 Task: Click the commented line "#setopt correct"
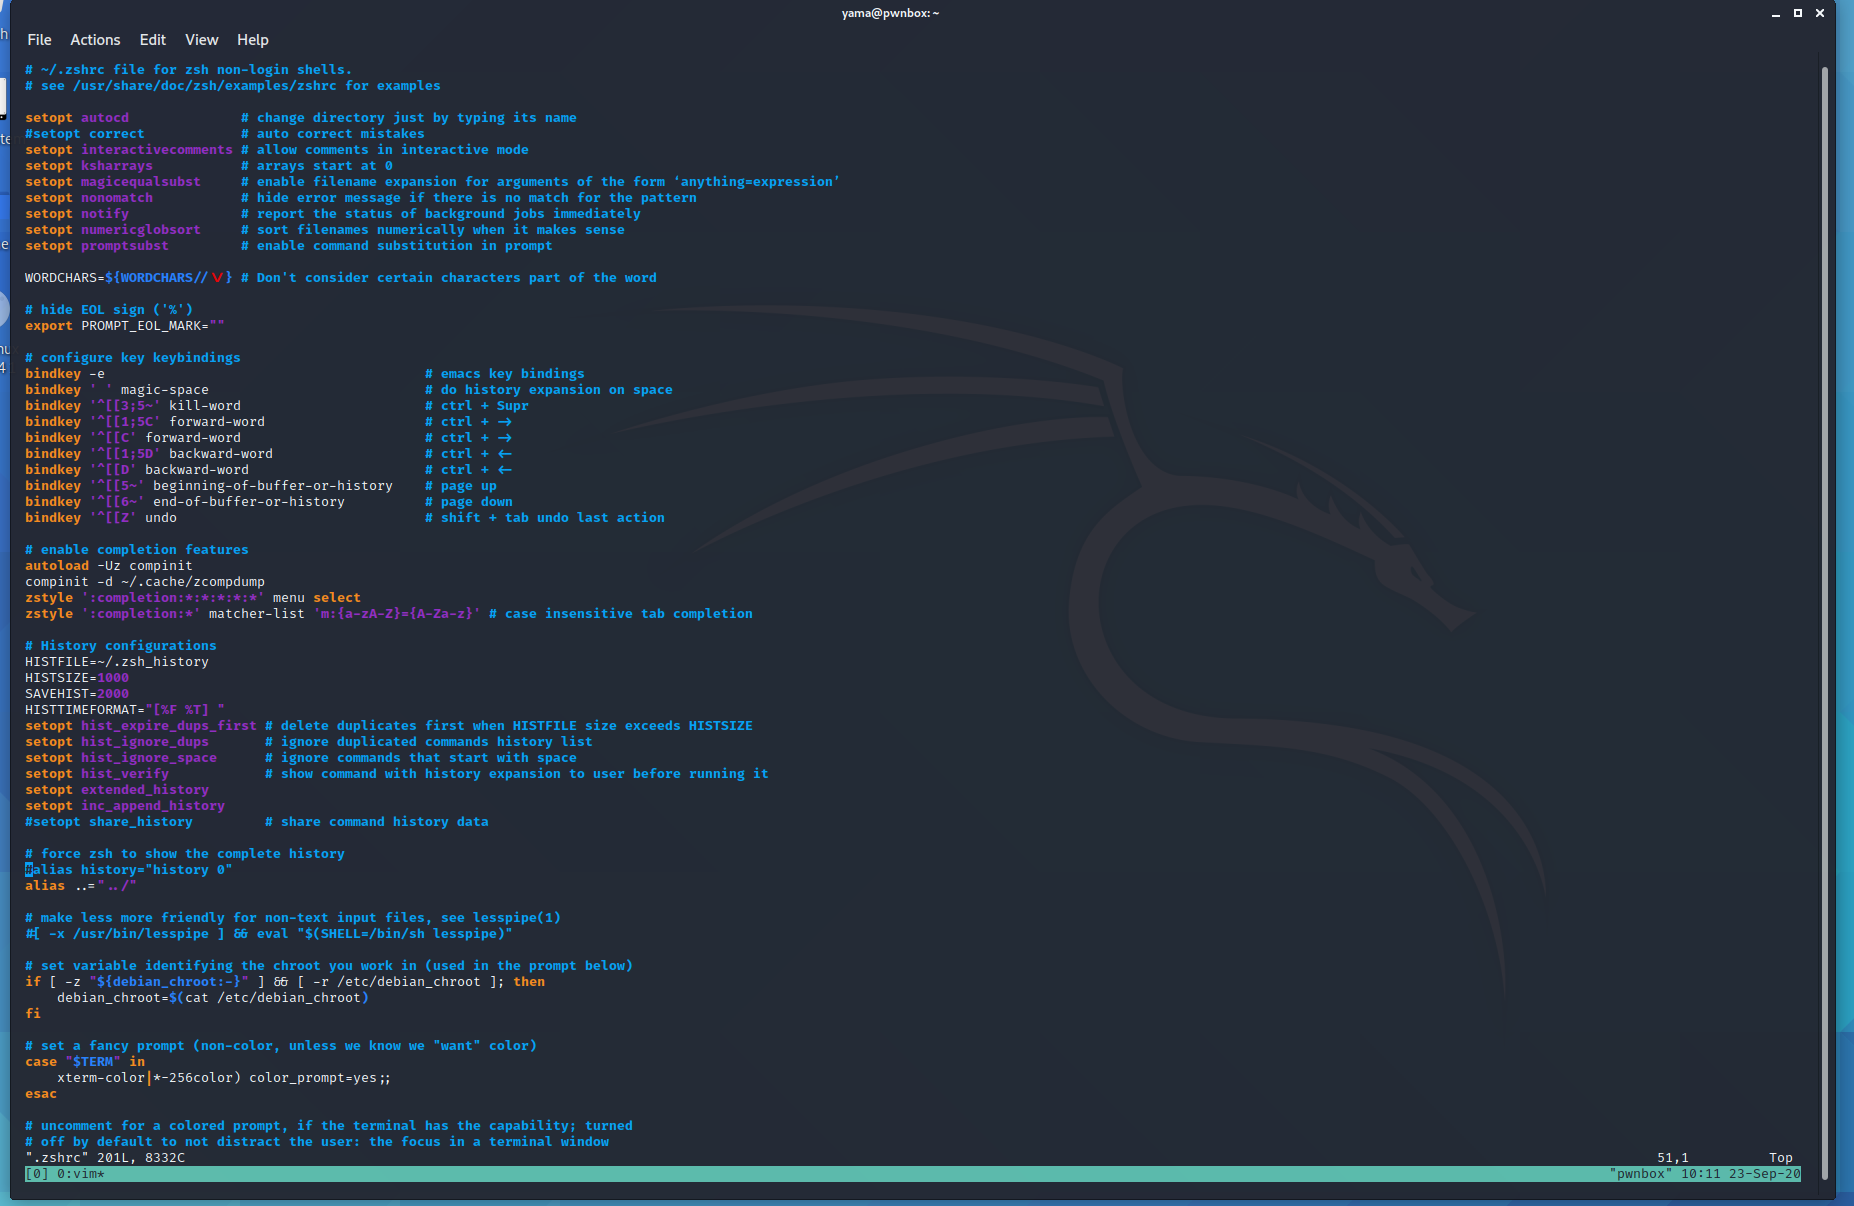coord(225,134)
